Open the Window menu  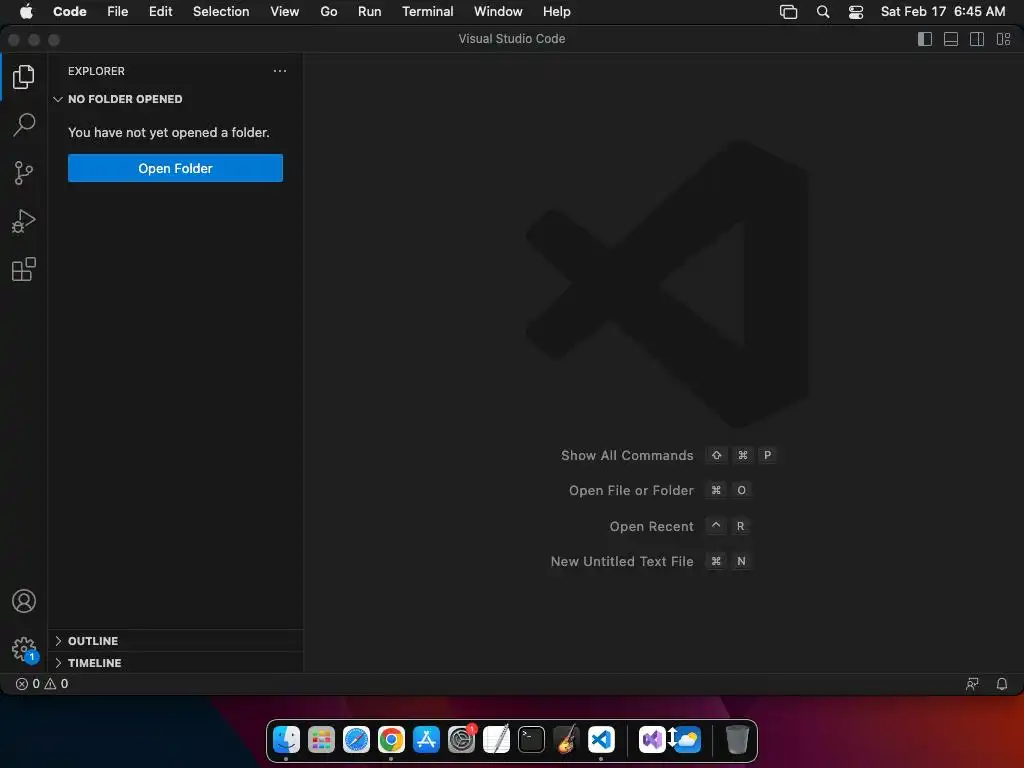(498, 12)
